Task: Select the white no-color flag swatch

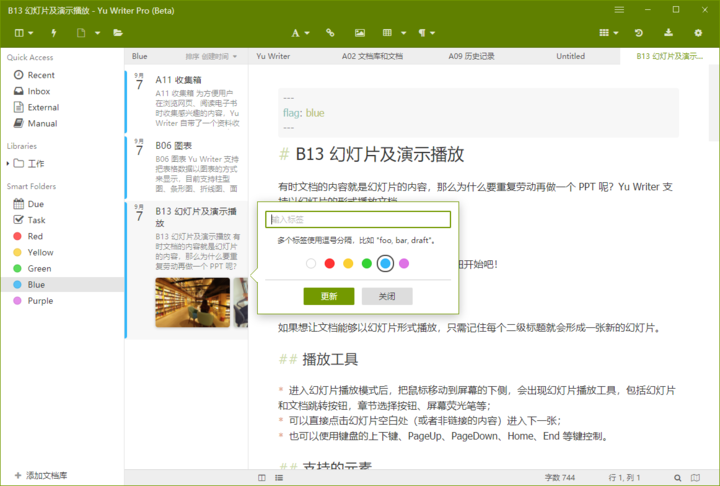Action: (x=311, y=263)
